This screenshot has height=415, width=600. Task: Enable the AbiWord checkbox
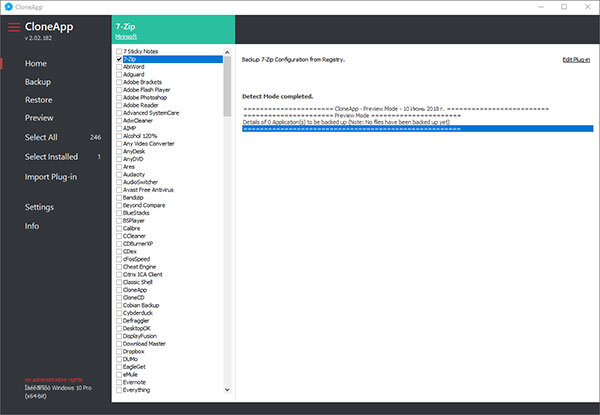pyautogui.click(x=119, y=67)
